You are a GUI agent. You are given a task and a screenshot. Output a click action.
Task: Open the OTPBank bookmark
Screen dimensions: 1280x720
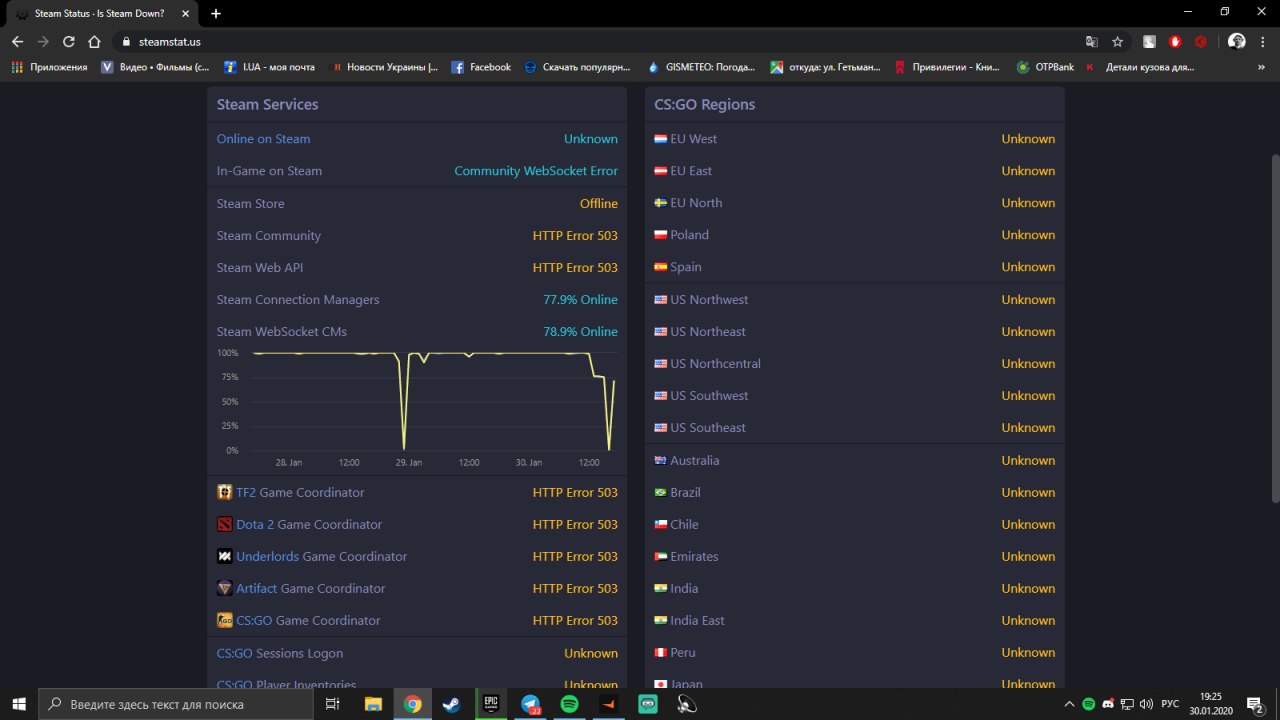1045,67
